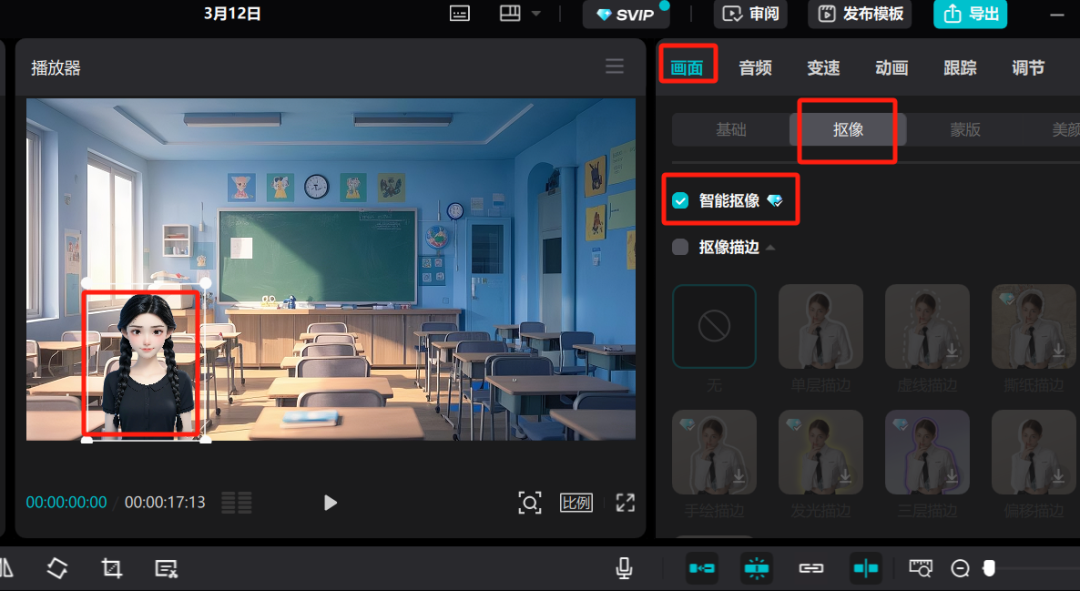Click the 导出 export button
1080x591 pixels.
click(969, 14)
